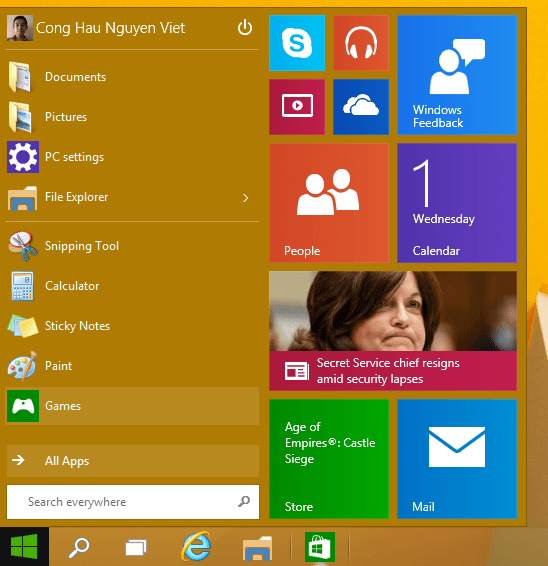Image resolution: width=548 pixels, height=566 pixels.
Task: Open the news tile about Secret Service chief
Action: coord(393,331)
